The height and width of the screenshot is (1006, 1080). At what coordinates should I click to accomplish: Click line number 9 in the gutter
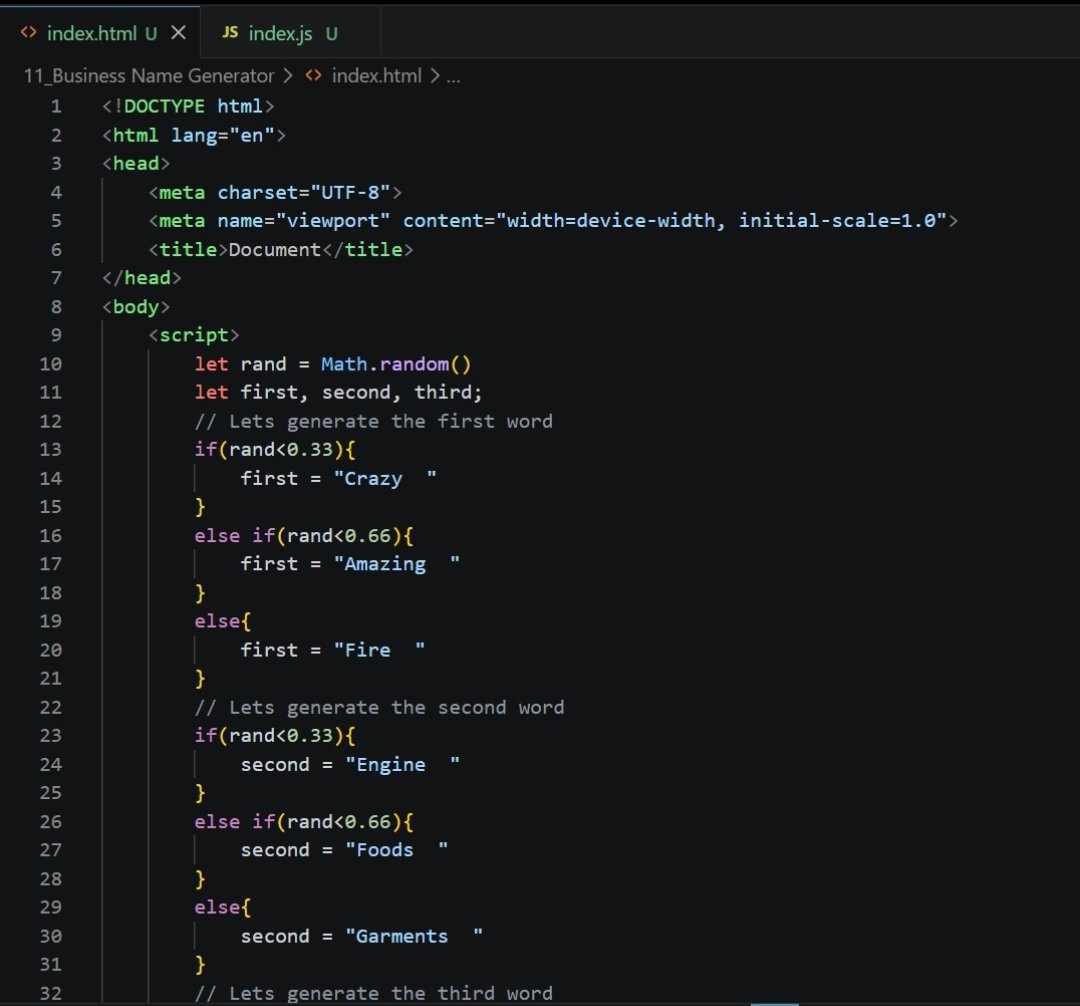click(56, 335)
